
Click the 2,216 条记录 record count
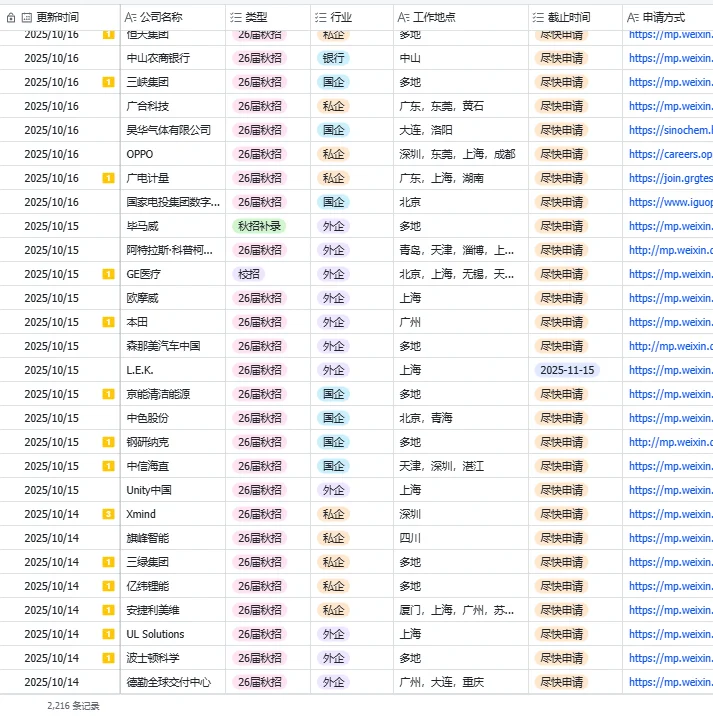pos(73,706)
